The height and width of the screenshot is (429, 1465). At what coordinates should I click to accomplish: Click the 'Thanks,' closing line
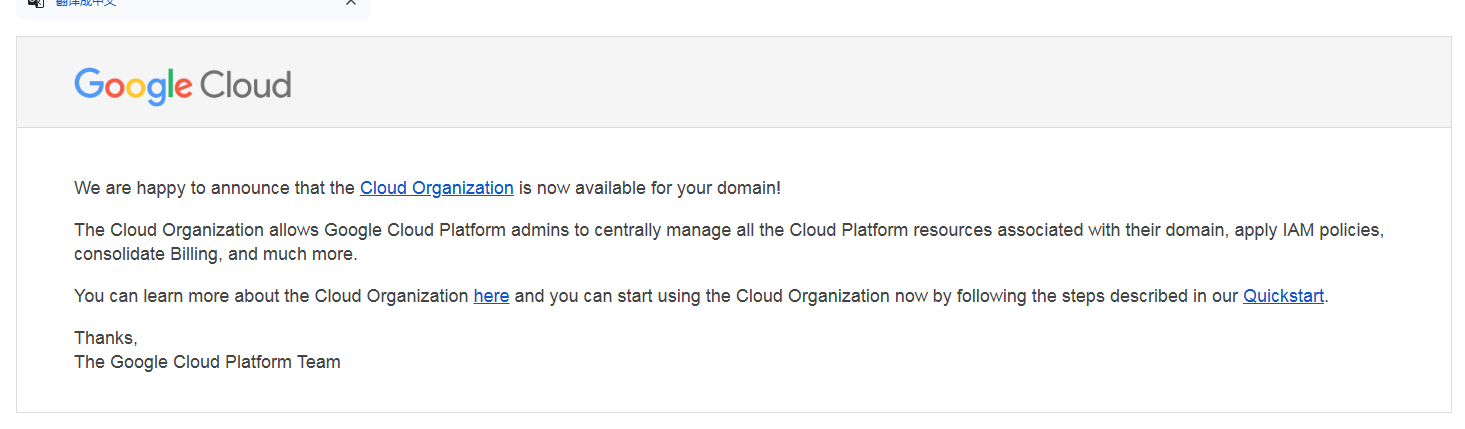point(106,338)
